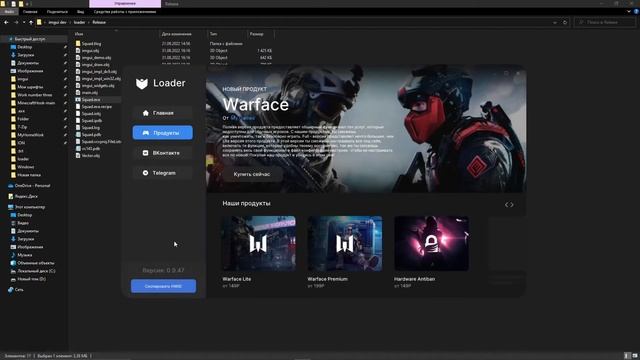Show next products with right chevron
The width and height of the screenshot is (640, 360).
tap(512, 204)
